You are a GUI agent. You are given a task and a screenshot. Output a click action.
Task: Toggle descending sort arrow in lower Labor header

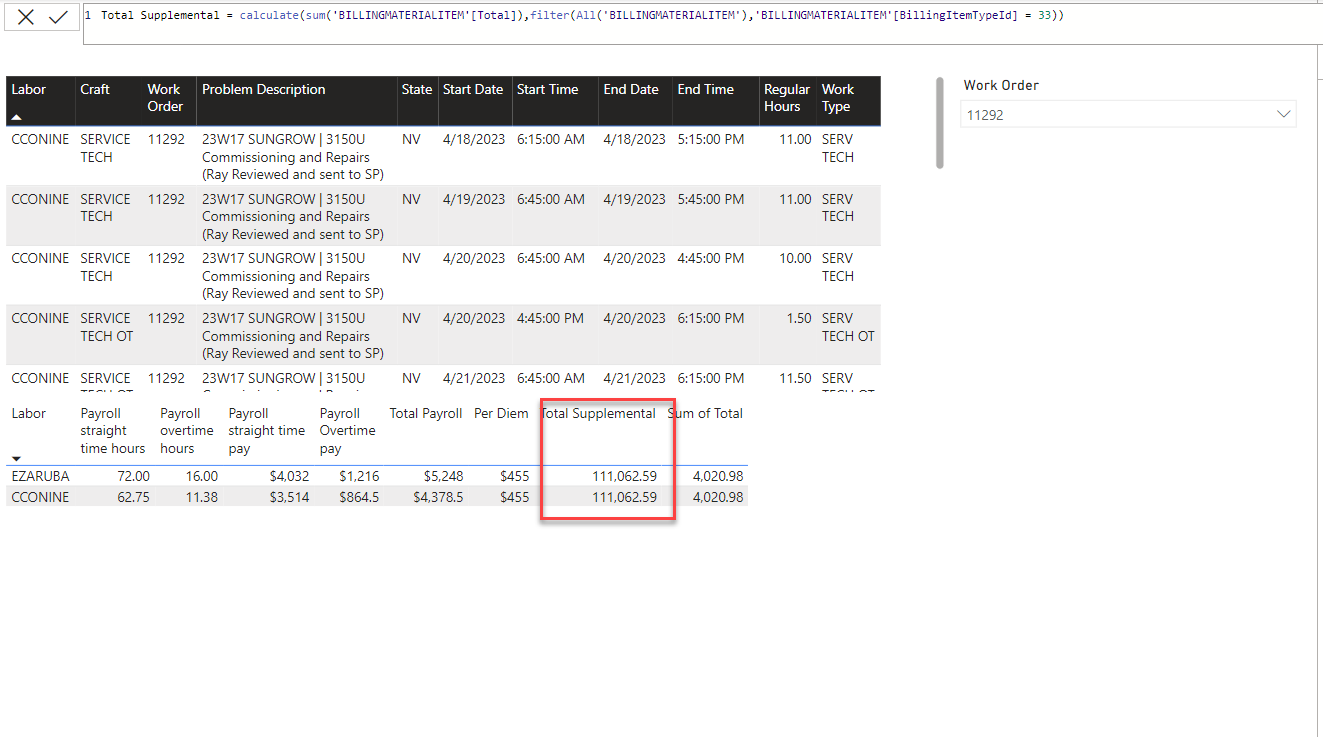[x=16, y=458]
